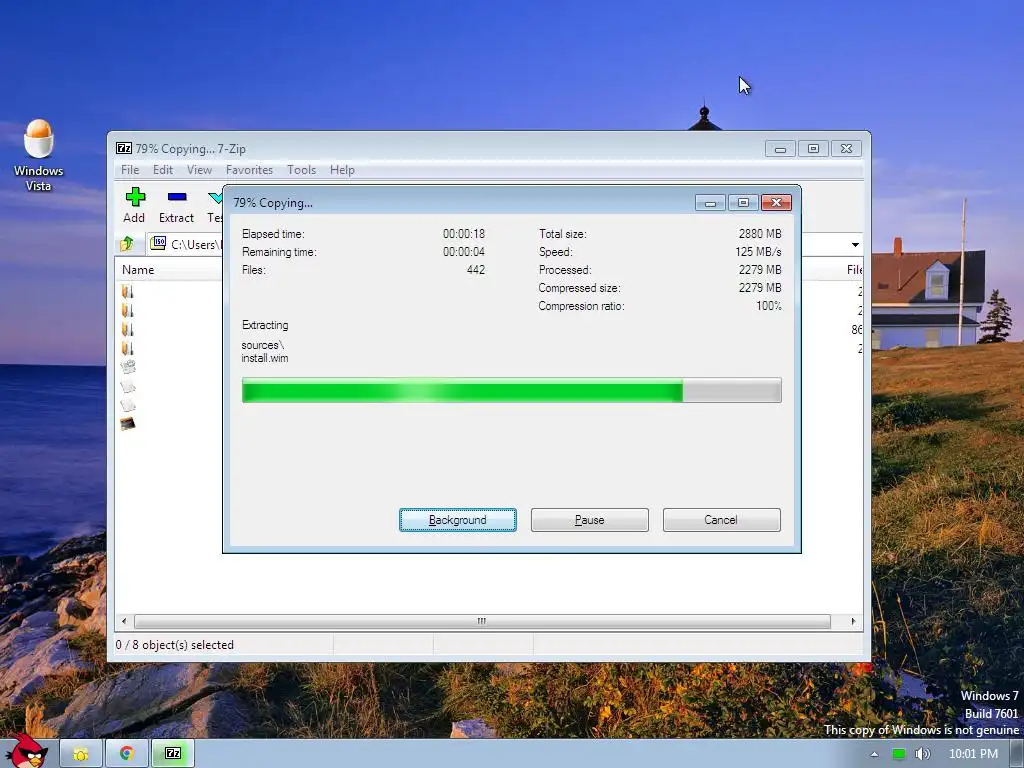The width and height of the screenshot is (1024, 768).
Task: Click the Elapsed time 00:00:18 value
Action: pos(464,234)
